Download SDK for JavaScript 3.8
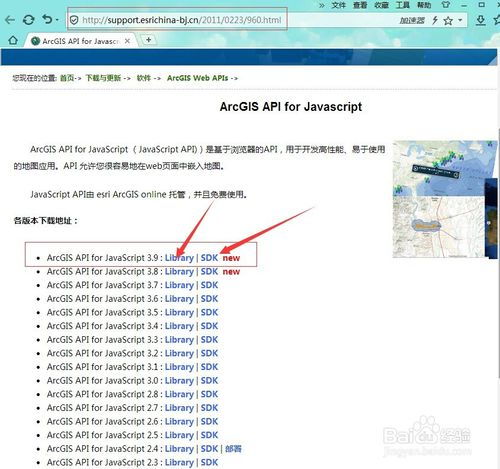This screenshot has height=469, width=500. tap(209, 272)
